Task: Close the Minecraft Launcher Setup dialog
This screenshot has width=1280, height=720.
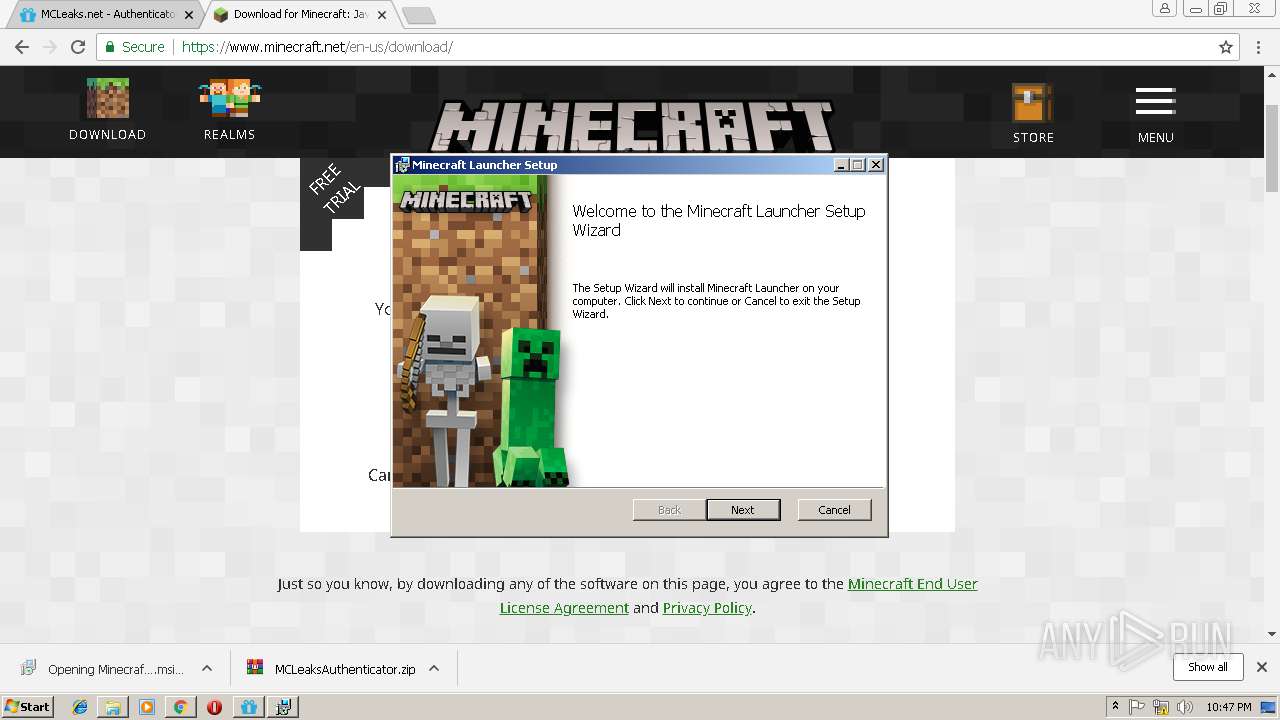Action: (876, 165)
